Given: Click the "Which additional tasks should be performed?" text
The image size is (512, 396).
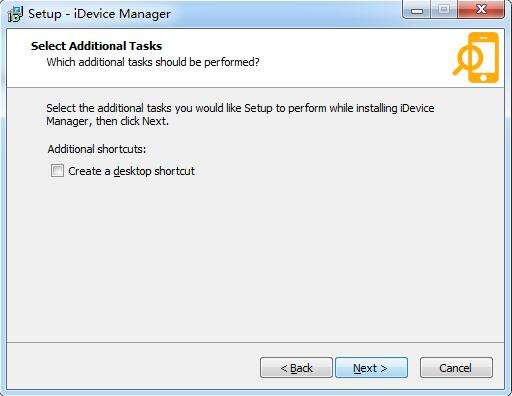Looking at the screenshot, I should (153, 62).
